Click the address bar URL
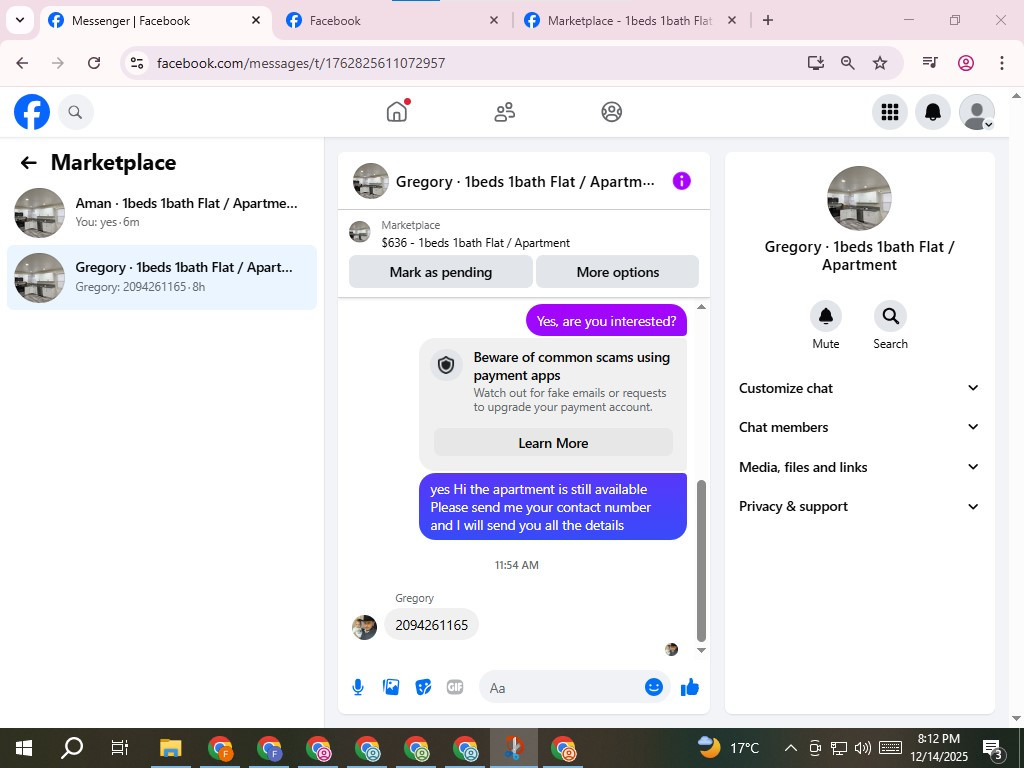This screenshot has height=768, width=1024. coord(301,63)
